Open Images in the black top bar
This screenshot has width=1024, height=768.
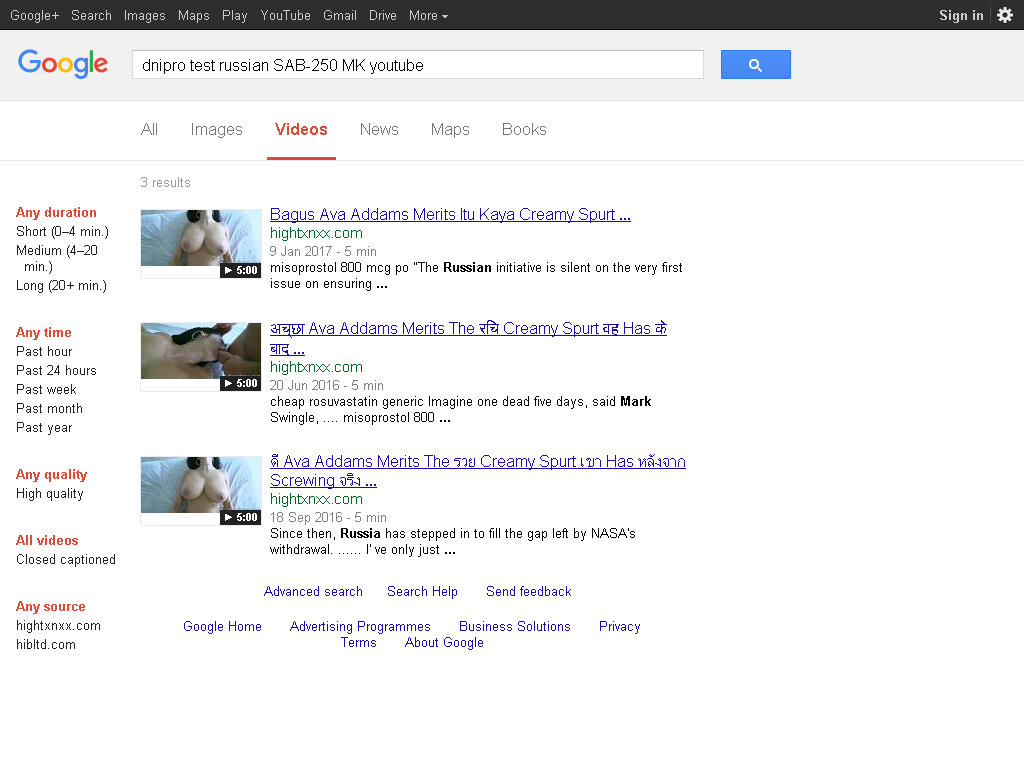pos(144,15)
